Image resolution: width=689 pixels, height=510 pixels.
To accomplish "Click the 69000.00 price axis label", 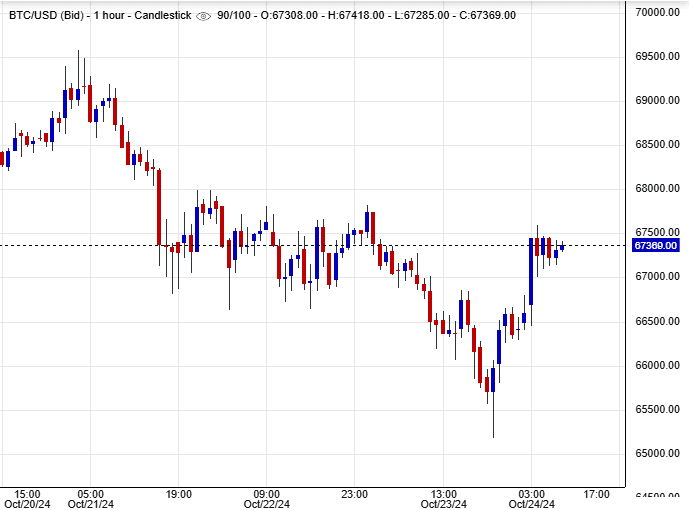I will [656, 100].
